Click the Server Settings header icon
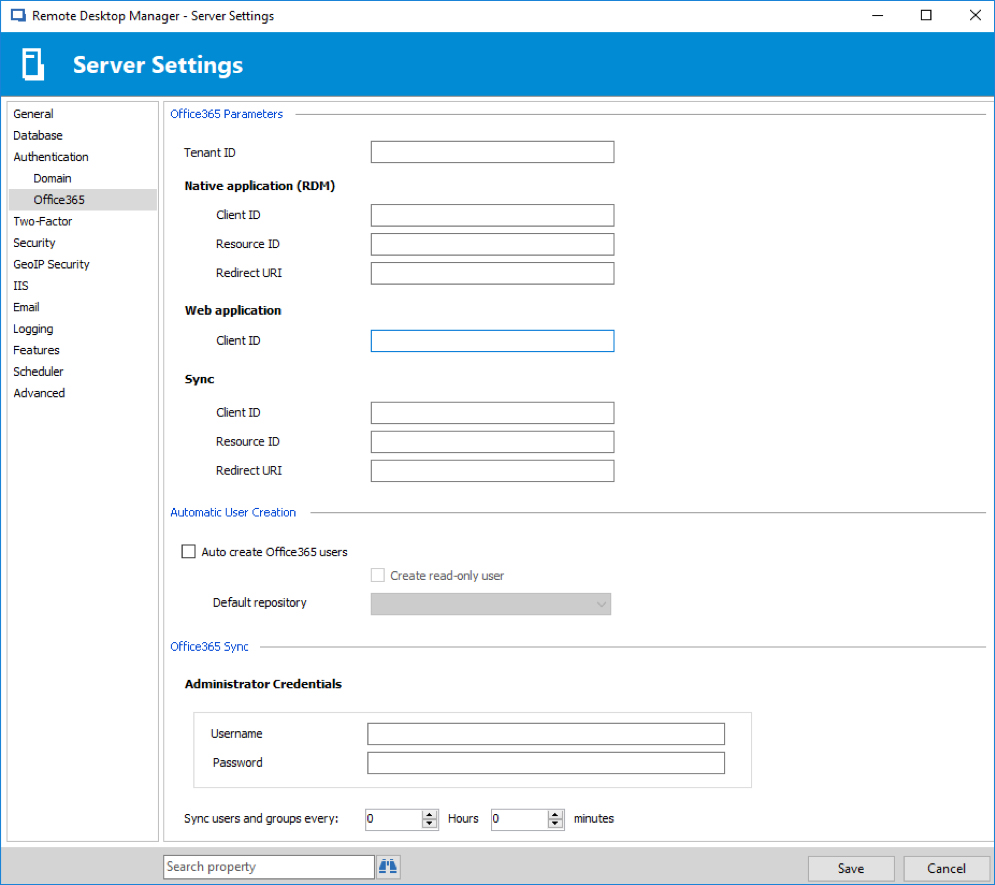 34,65
